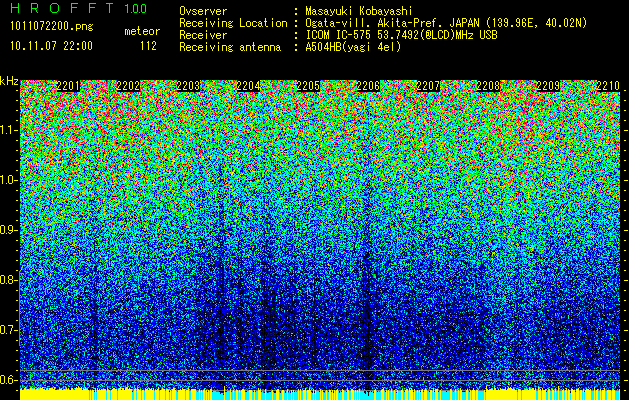Click the A504HB(yagi 4el) antenna text

(x=353, y=47)
